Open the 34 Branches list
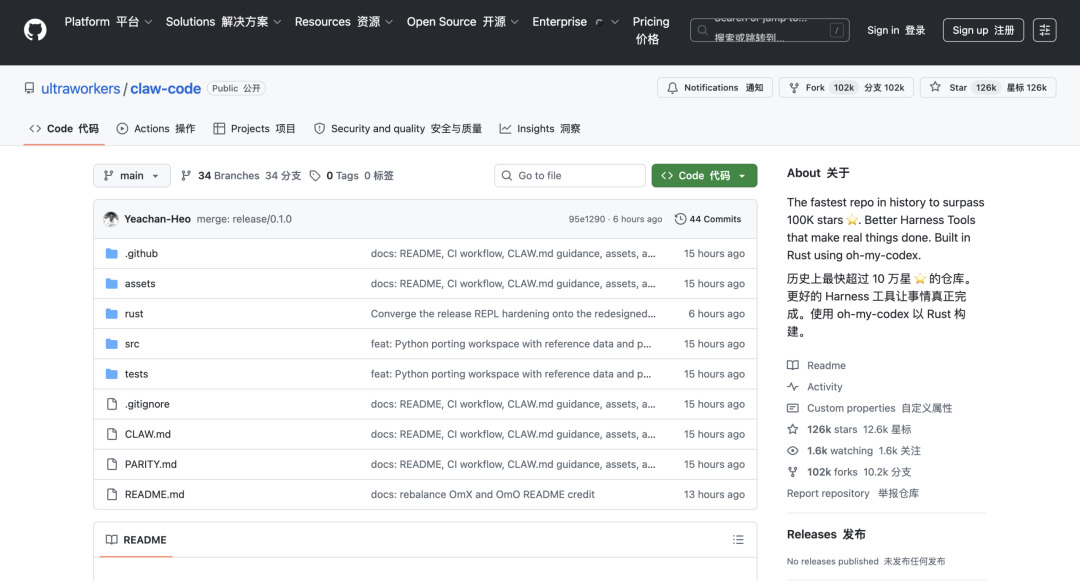 click(228, 176)
